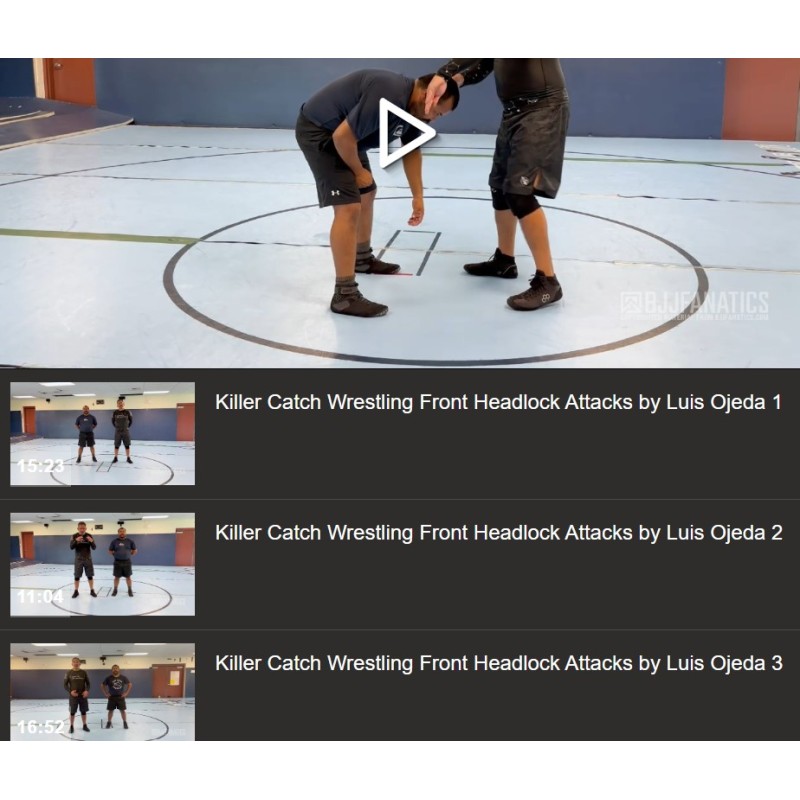800x800 pixels.
Task: Click the empty area of first playlist row
Action: click(497, 454)
